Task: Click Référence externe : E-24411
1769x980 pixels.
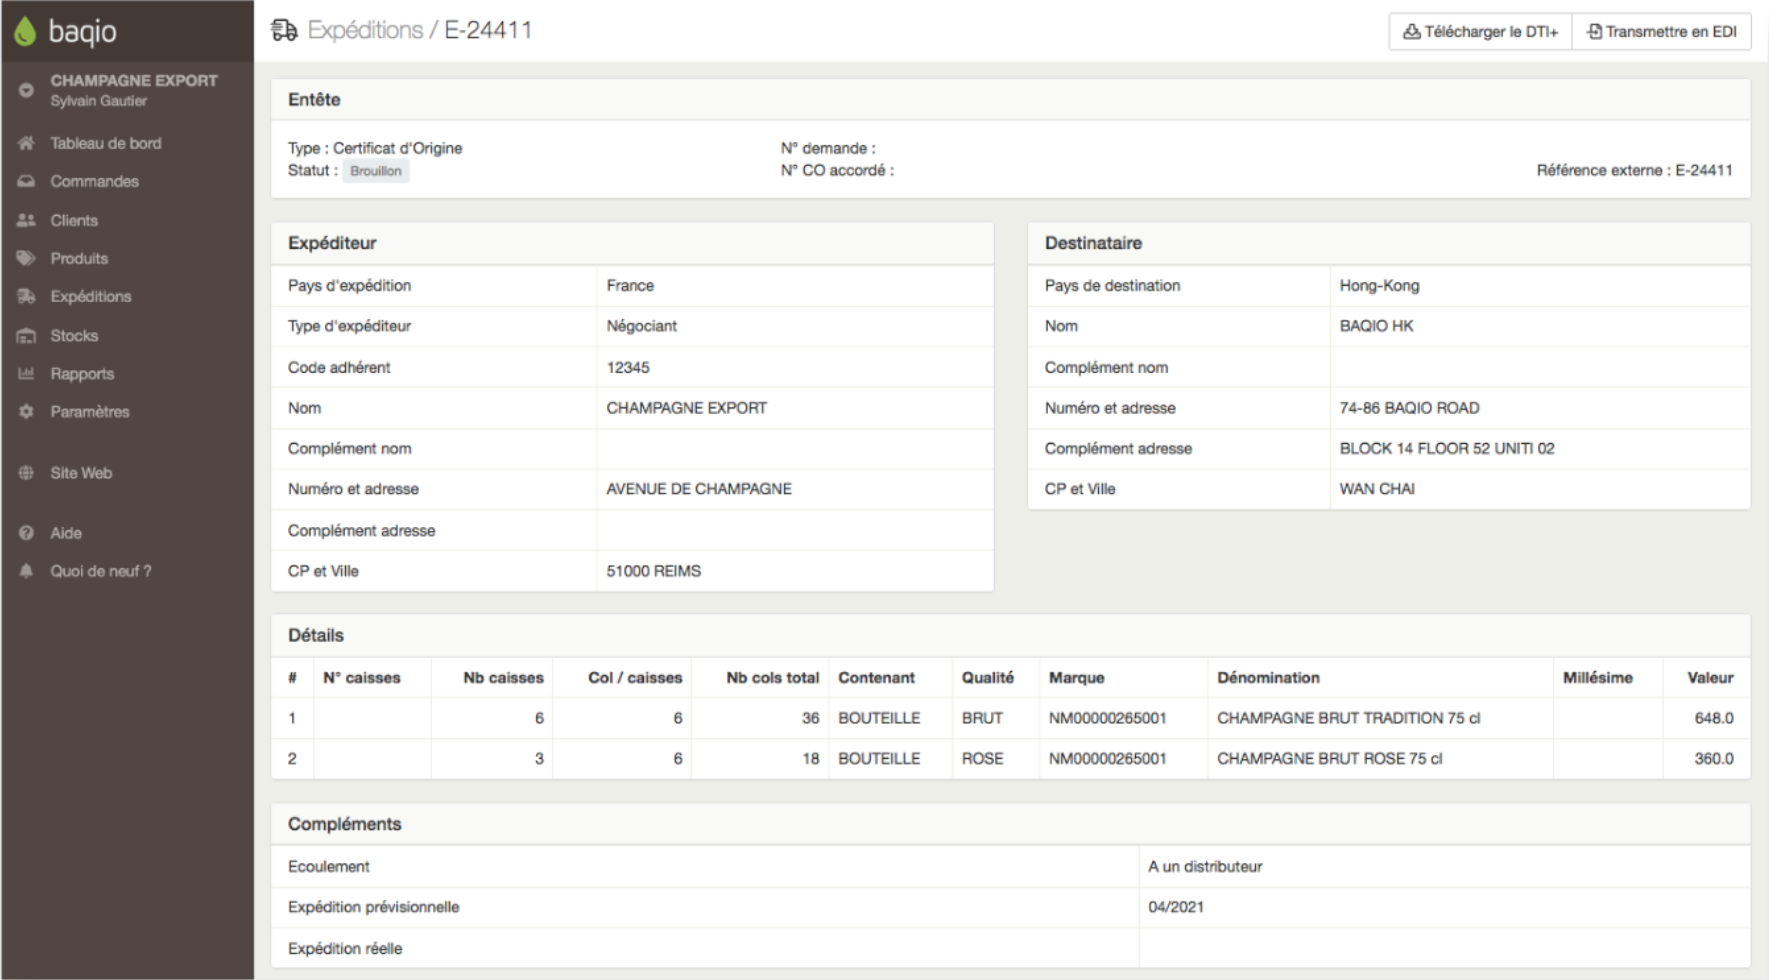Action: click(x=1634, y=170)
